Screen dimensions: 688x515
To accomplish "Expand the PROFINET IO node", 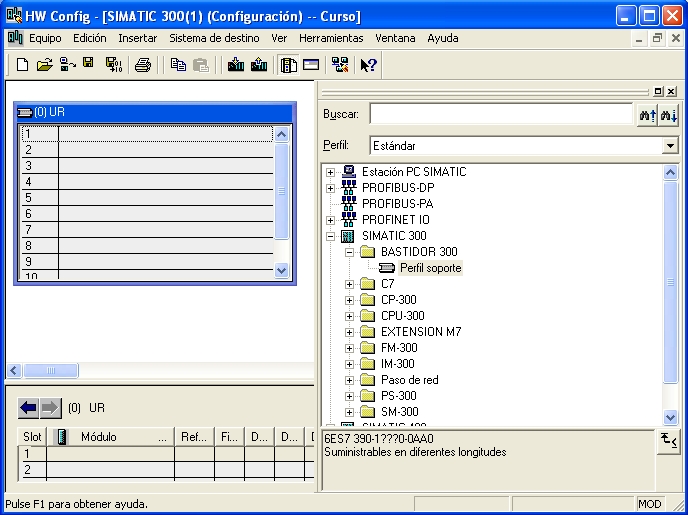I will pyautogui.click(x=330, y=220).
